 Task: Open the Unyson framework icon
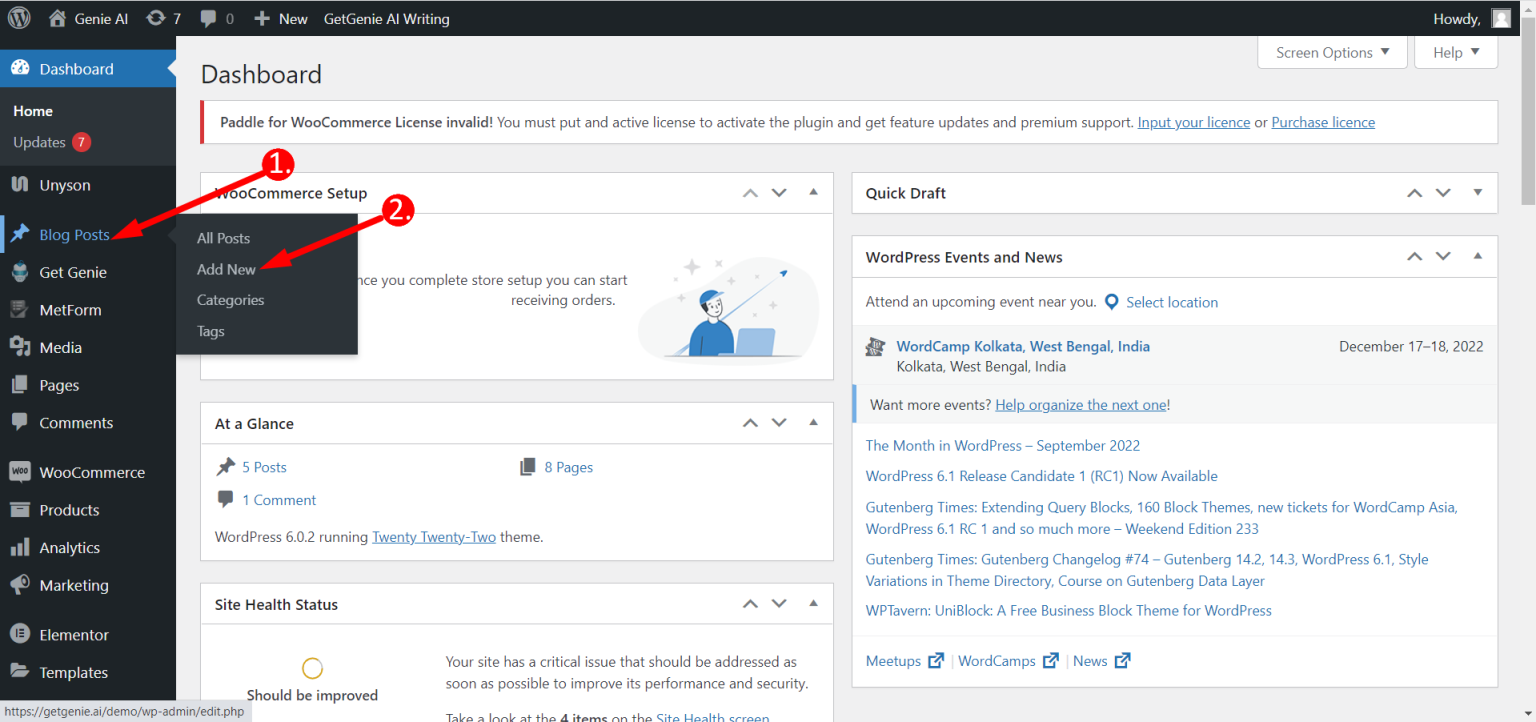click(x=21, y=184)
